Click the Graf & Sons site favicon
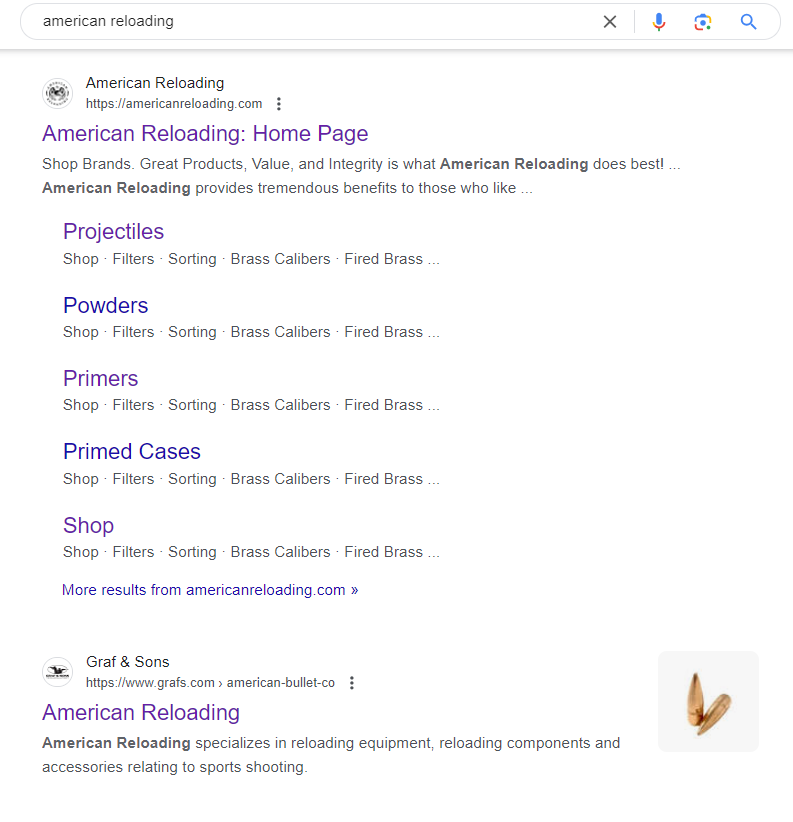The height and width of the screenshot is (822, 793). pos(57,672)
